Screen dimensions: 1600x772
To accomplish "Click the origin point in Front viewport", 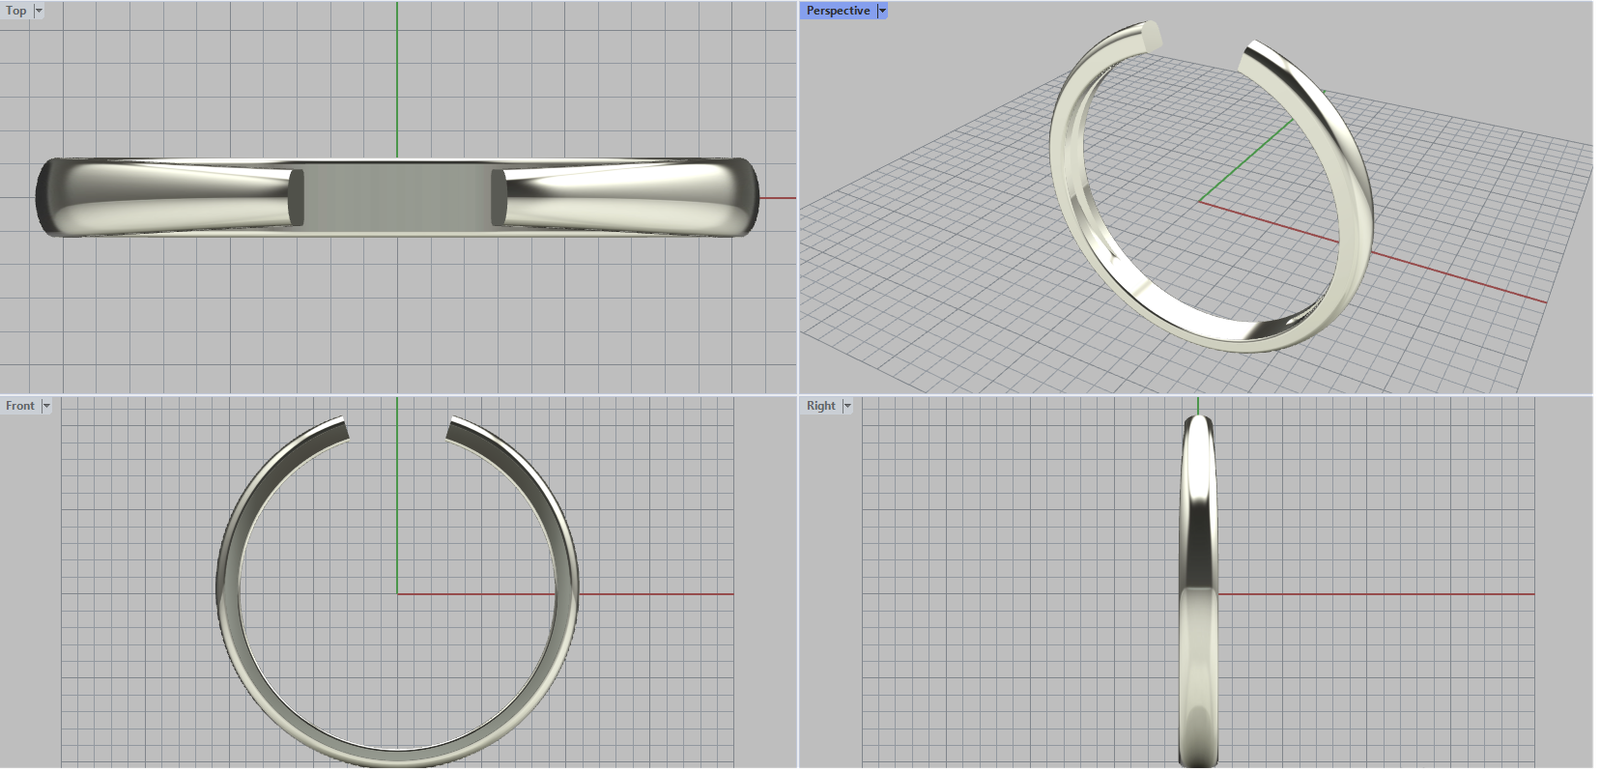I will point(397,594).
